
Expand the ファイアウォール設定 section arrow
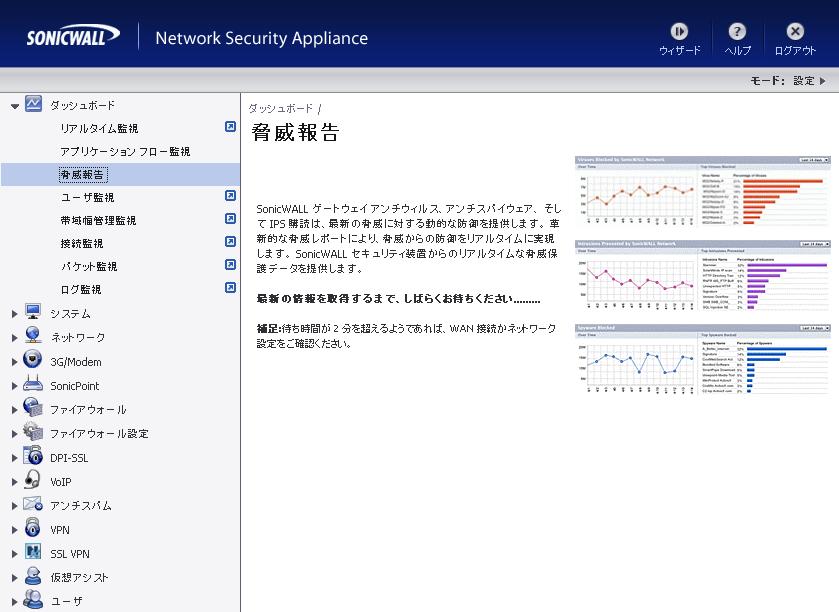14,434
